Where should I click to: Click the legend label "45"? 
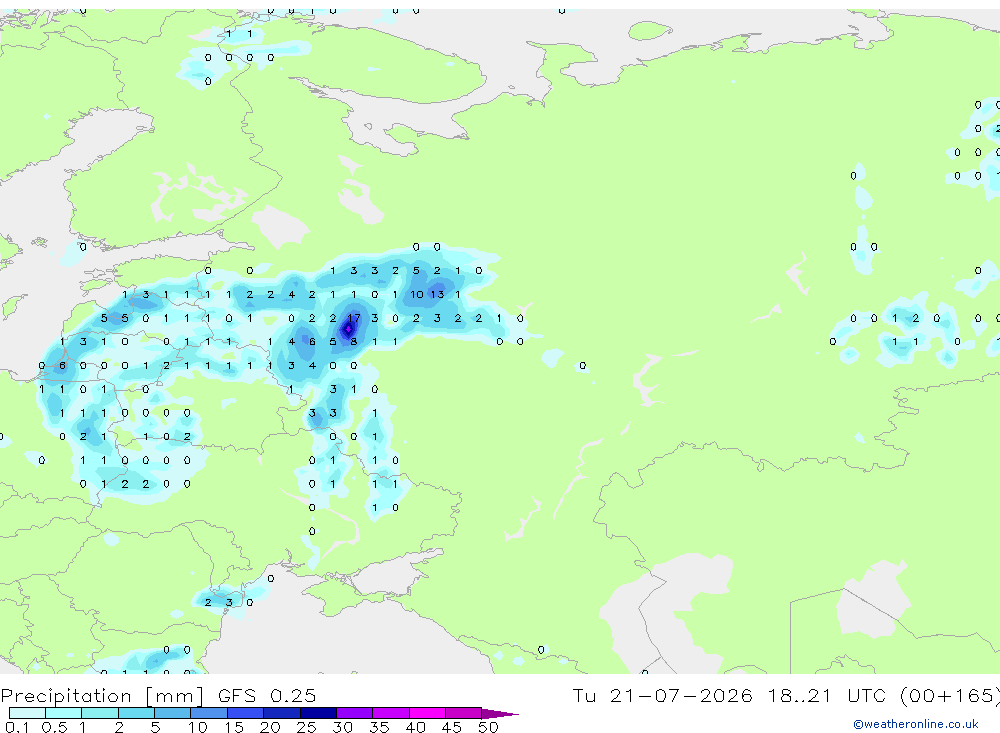click(452, 727)
